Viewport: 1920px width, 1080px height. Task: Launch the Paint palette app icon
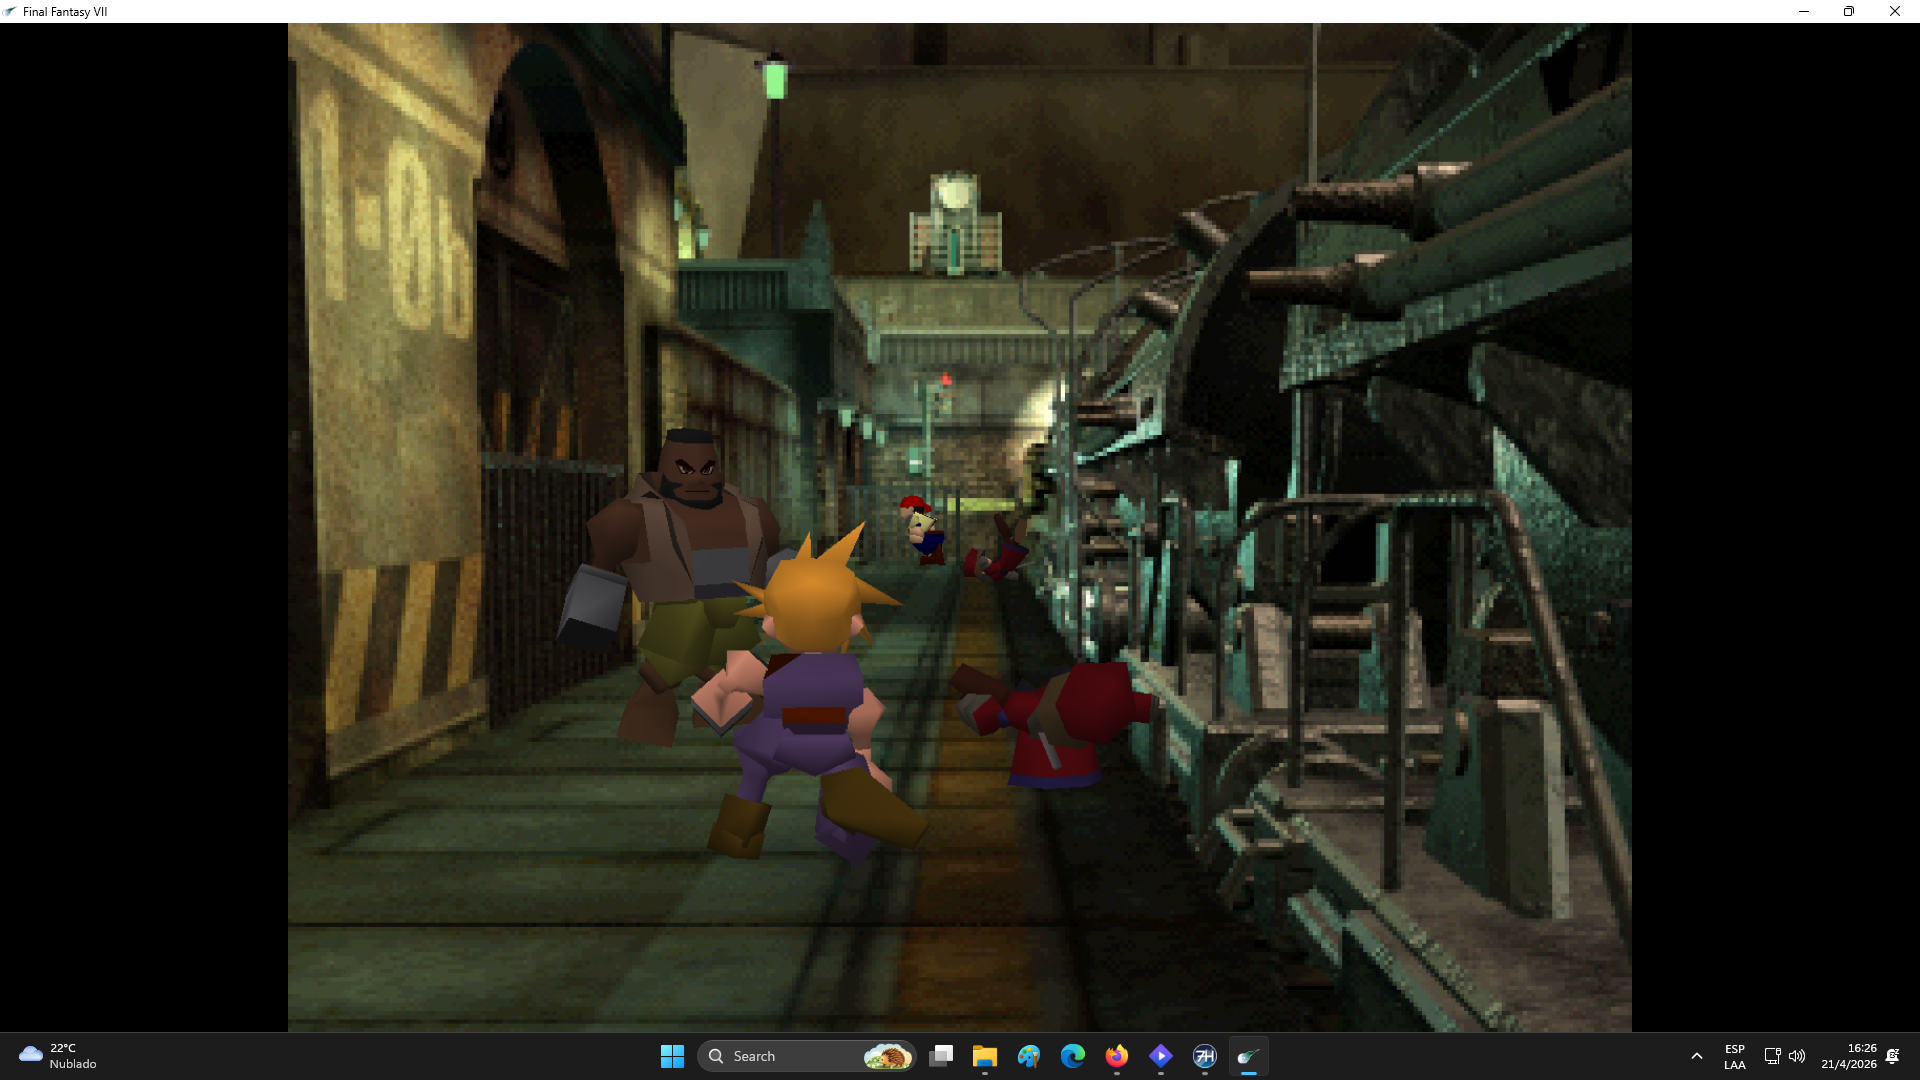pos(1029,1056)
